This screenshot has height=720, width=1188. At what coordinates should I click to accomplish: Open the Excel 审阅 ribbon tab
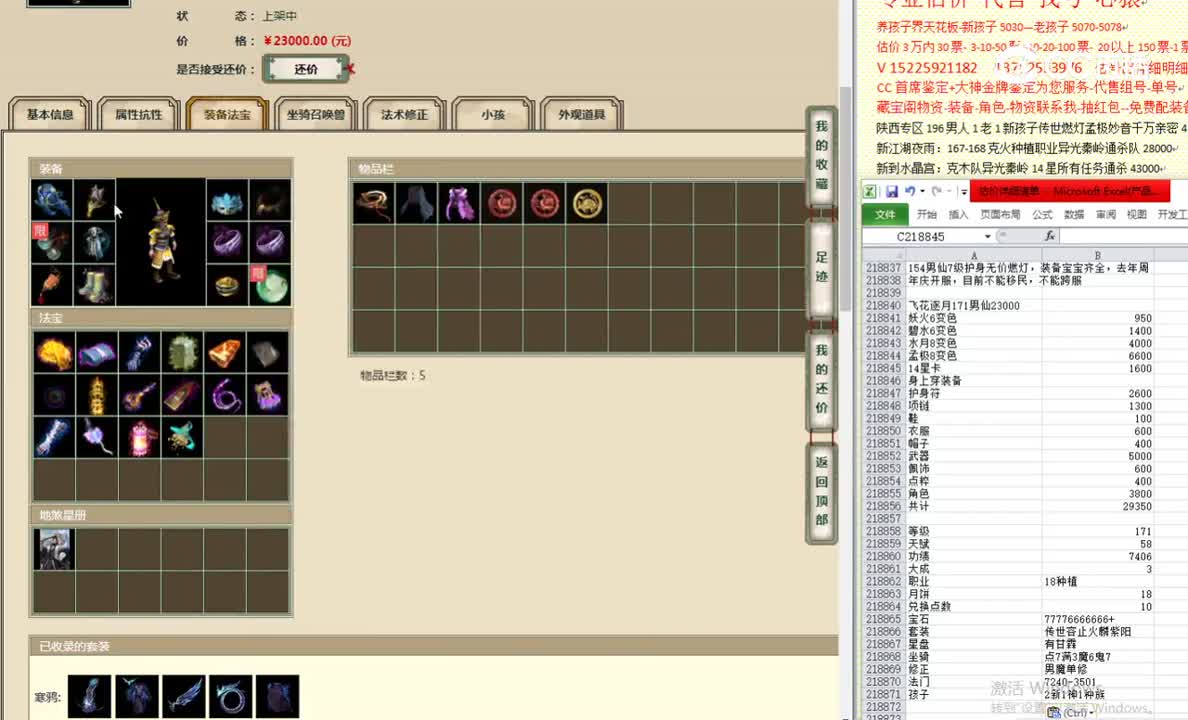(1105, 214)
